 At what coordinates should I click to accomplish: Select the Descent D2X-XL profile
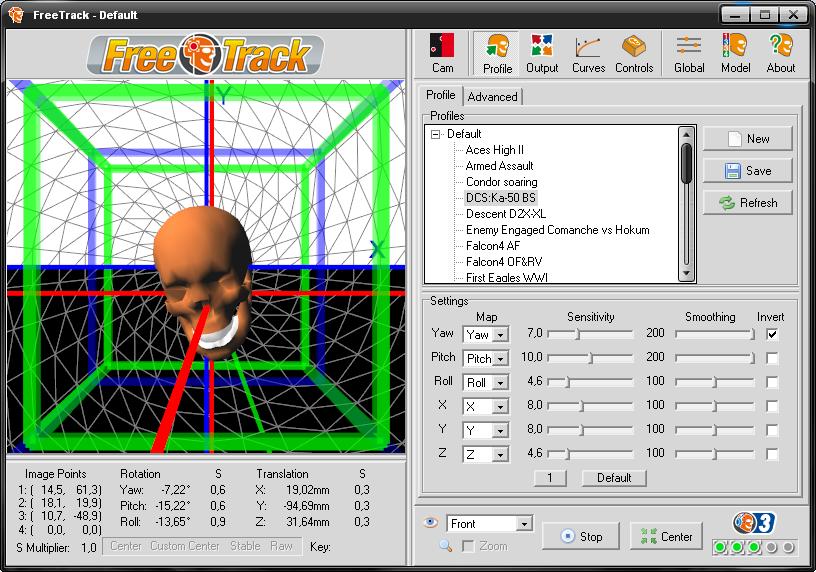pos(505,214)
